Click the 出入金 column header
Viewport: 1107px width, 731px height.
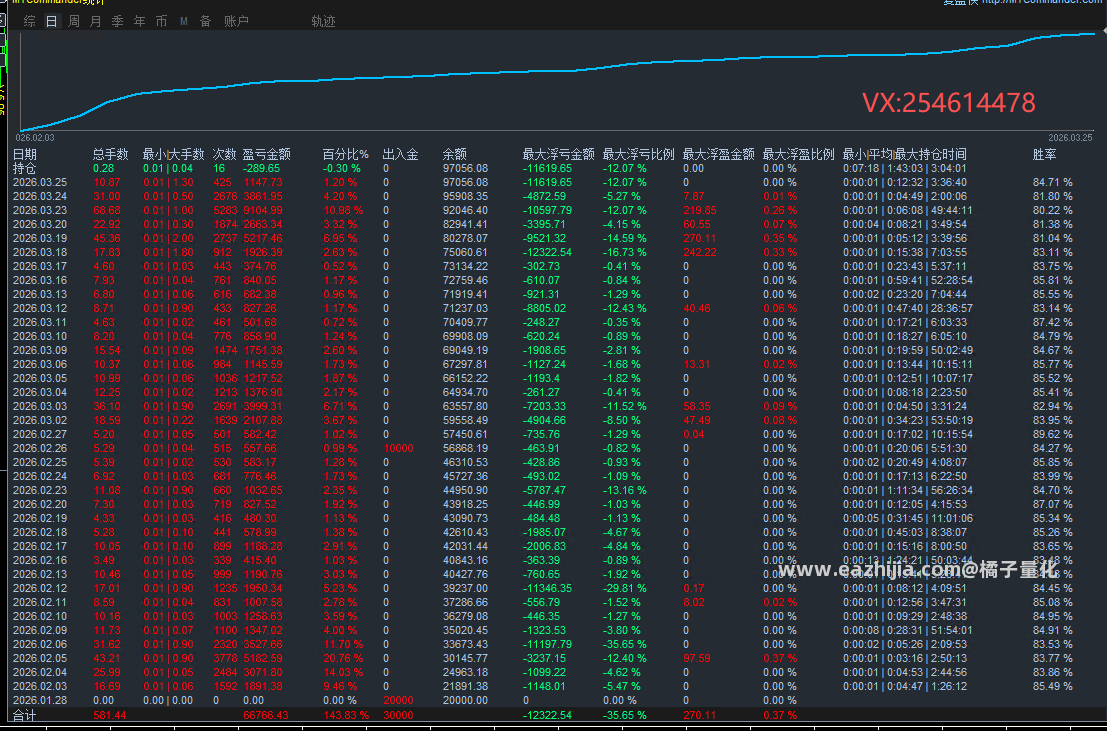tap(400, 154)
